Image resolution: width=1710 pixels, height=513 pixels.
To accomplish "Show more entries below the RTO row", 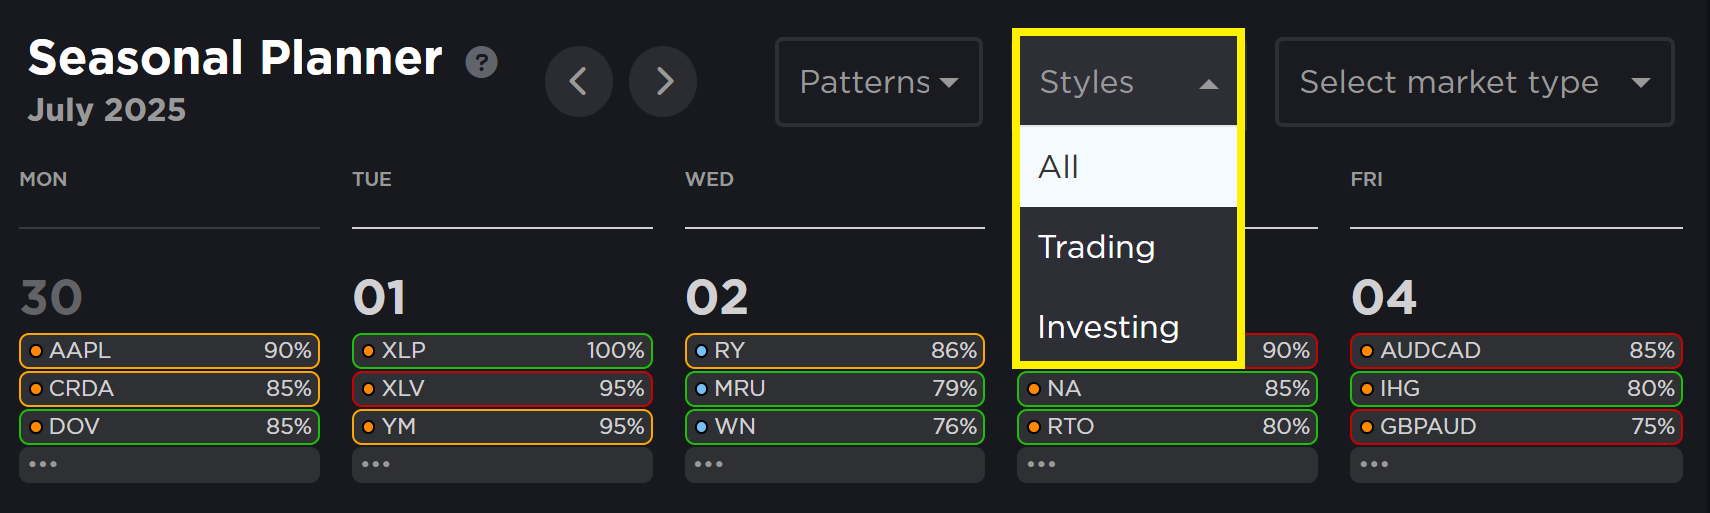I will click(x=1167, y=465).
